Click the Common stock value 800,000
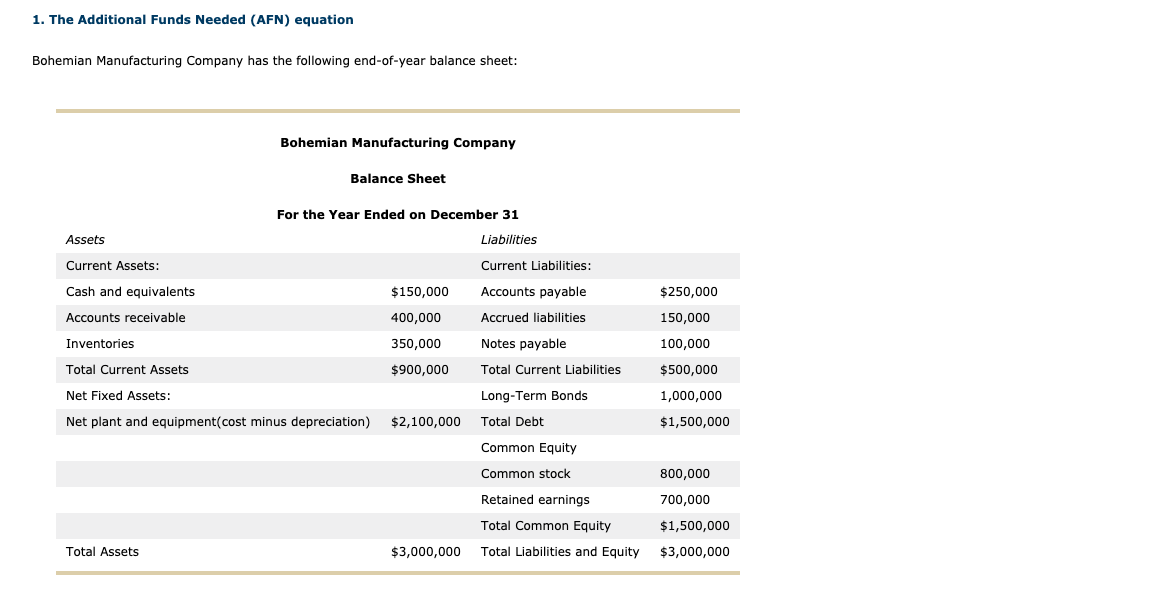The height and width of the screenshot is (616, 1153). coord(685,474)
